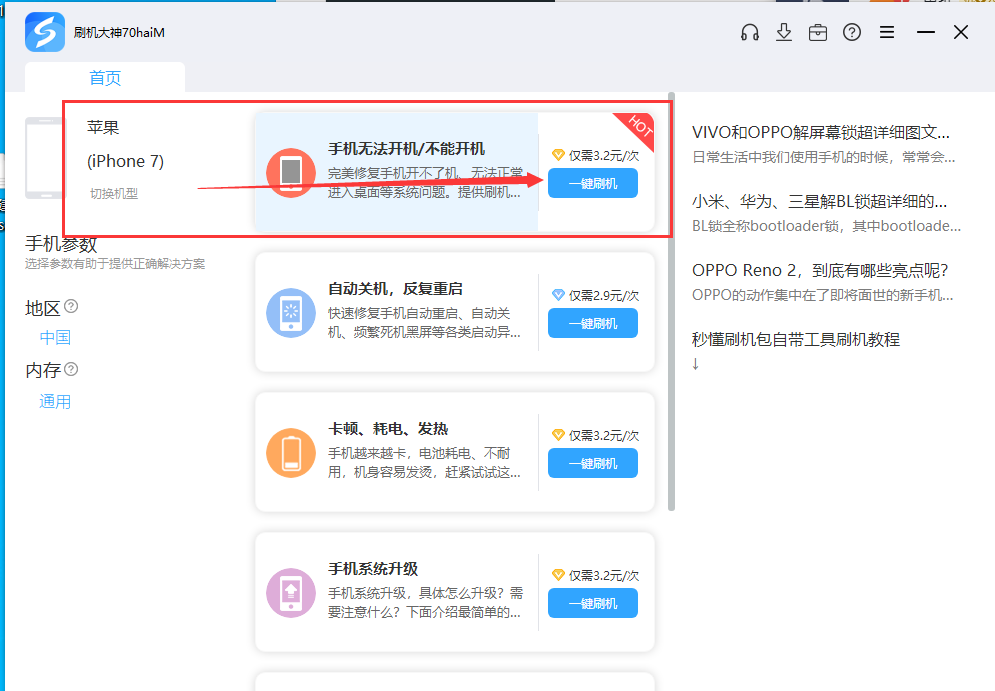Click the phone device thumbnail image
The image size is (995, 691).
[44, 158]
